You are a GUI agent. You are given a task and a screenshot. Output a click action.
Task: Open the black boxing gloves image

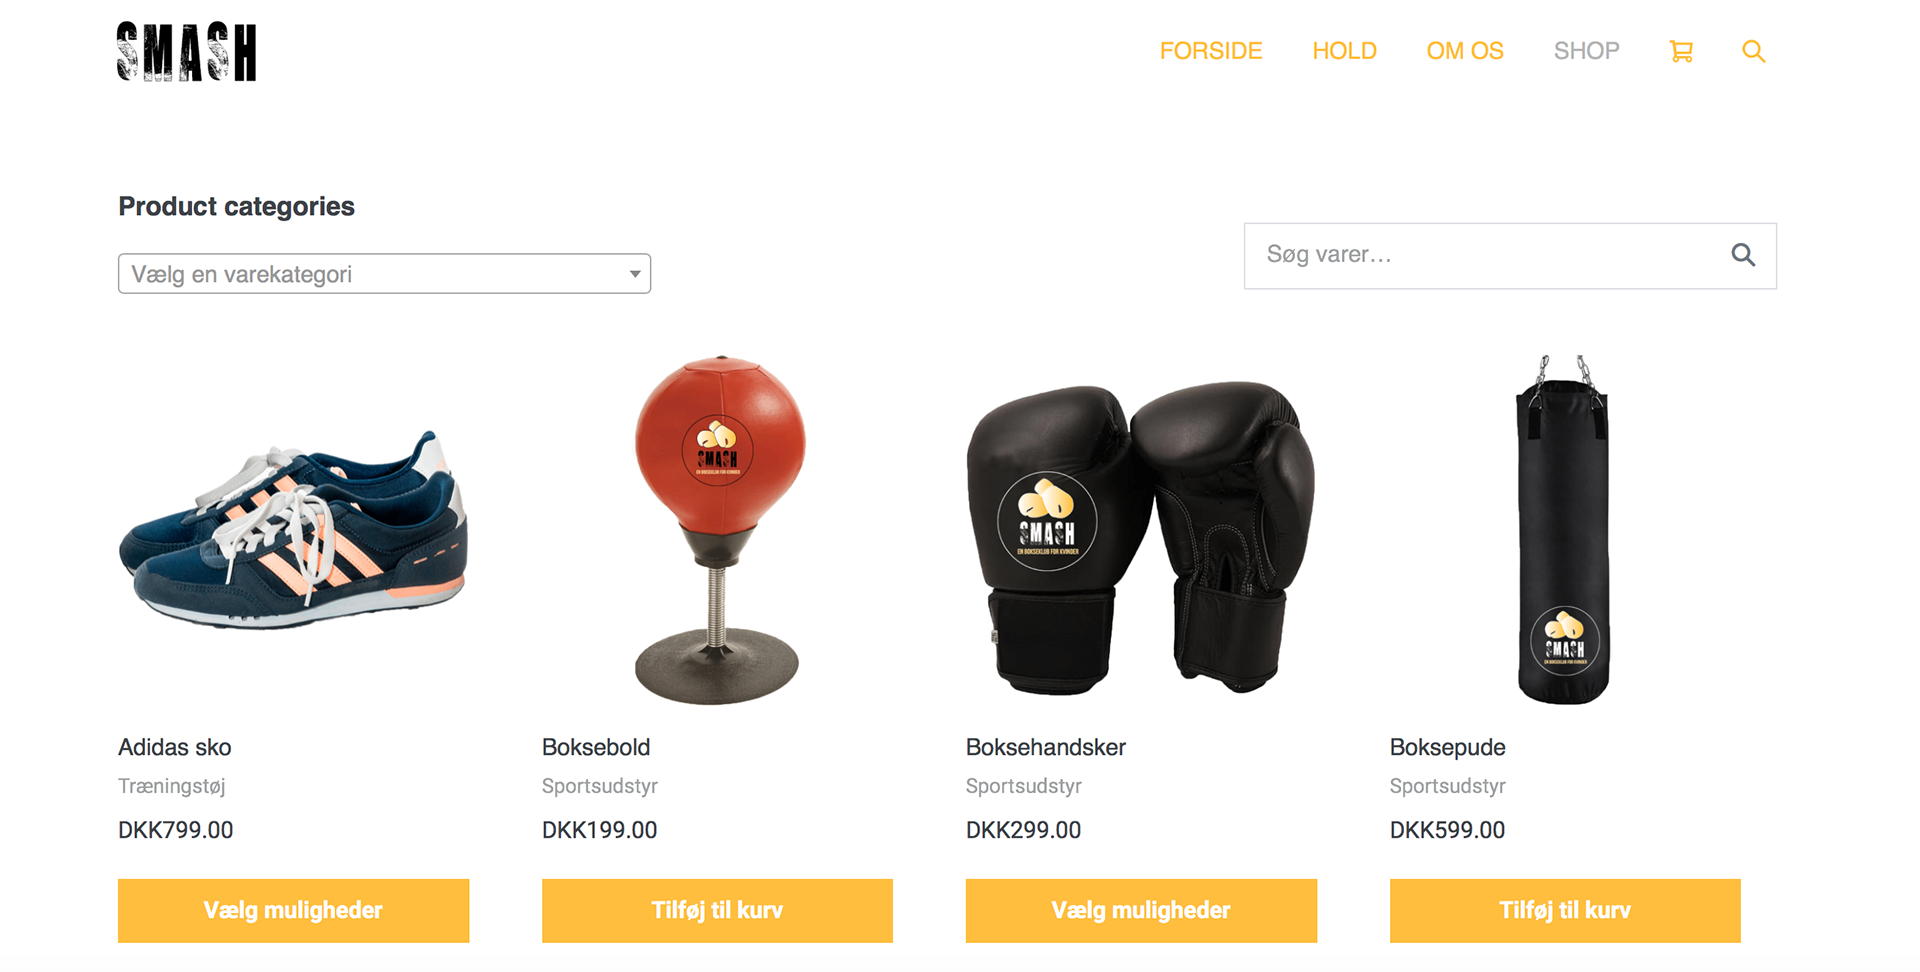click(x=1141, y=537)
